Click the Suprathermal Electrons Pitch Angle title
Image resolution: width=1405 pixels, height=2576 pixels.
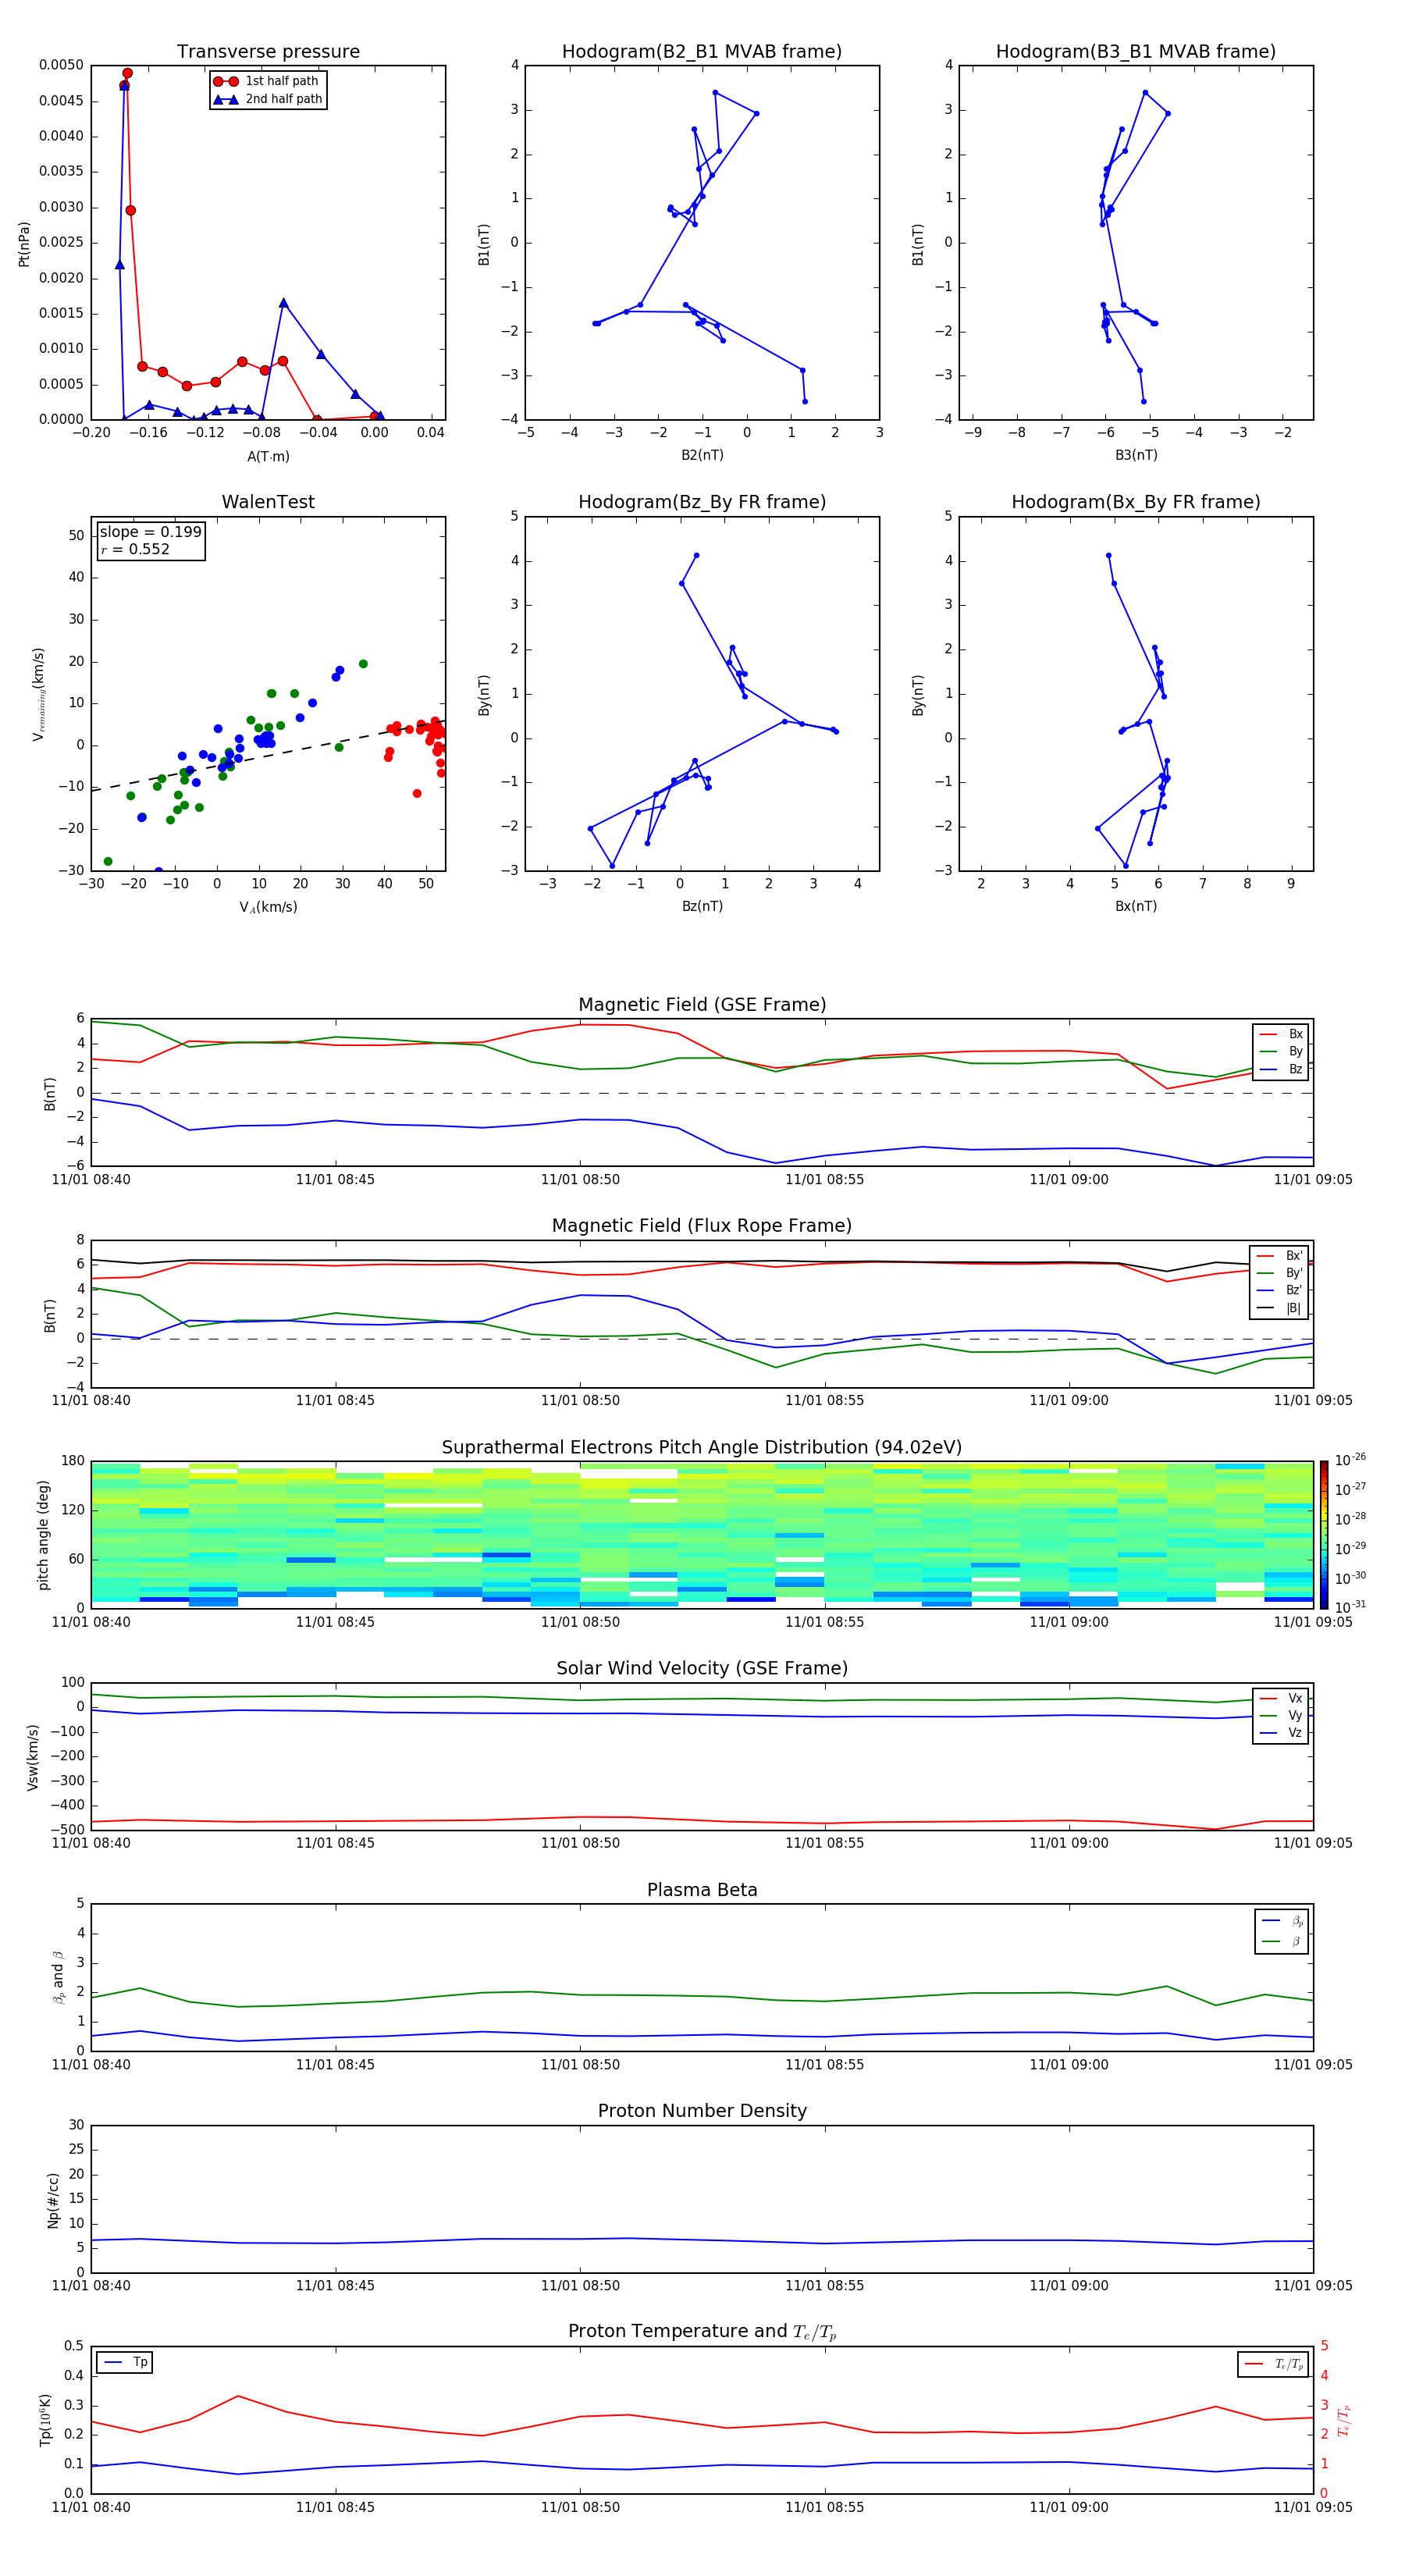coord(702,1447)
